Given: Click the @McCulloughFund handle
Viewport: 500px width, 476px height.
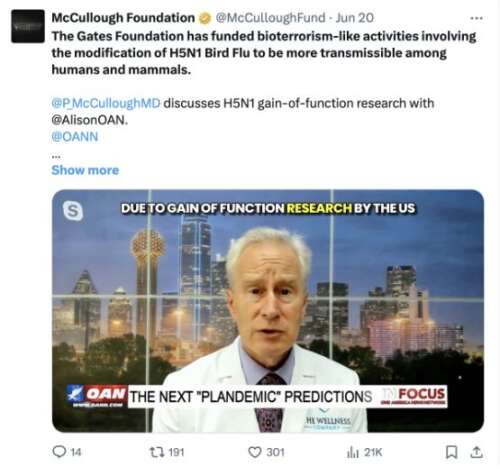Looking at the screenshot, I should click(x=270, y=18).
